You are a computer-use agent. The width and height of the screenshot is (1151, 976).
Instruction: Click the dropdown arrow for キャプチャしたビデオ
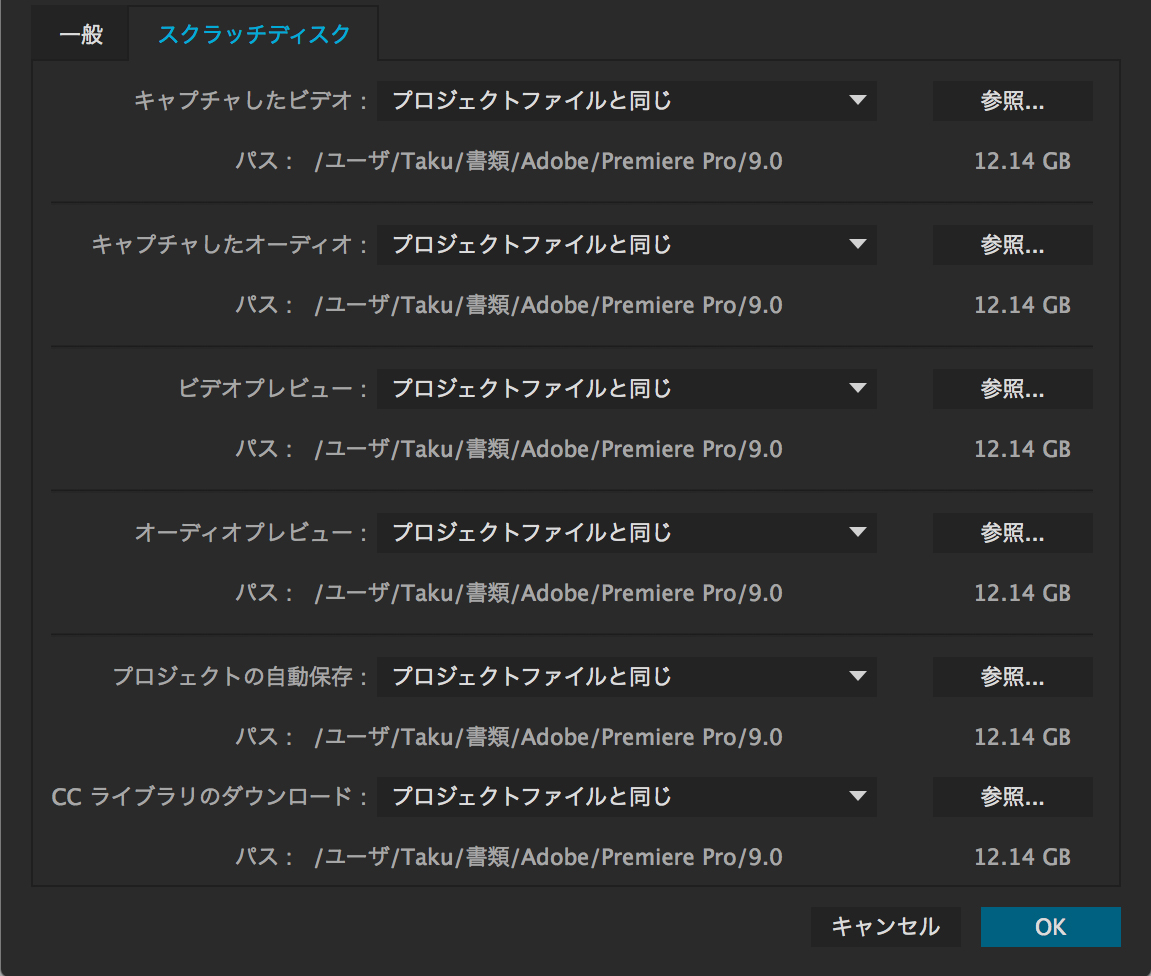pyautogui.click(x=857, y=100)
